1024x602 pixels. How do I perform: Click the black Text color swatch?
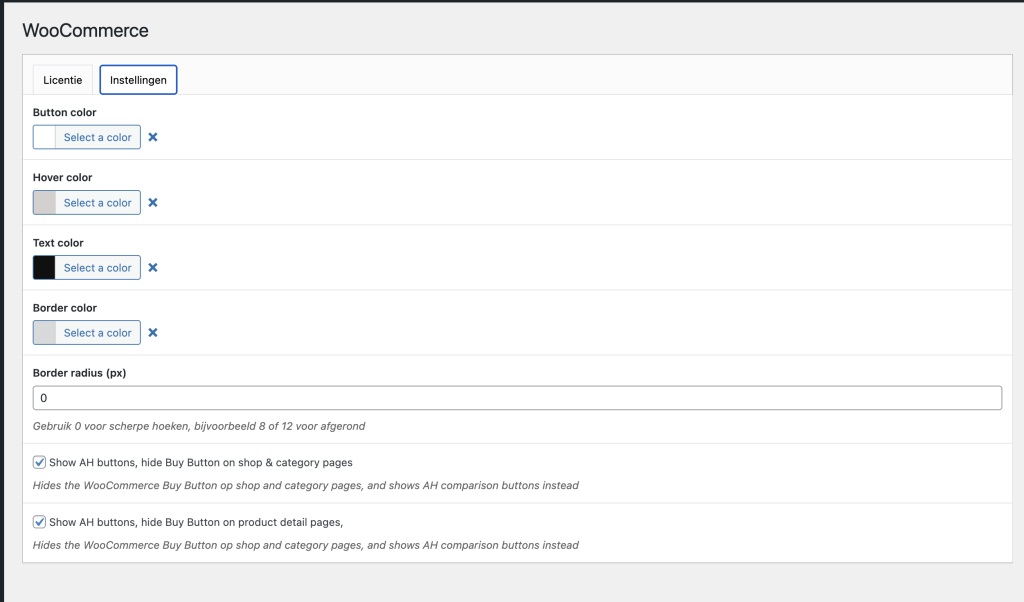pyautogui.click(x=45, y=267)
